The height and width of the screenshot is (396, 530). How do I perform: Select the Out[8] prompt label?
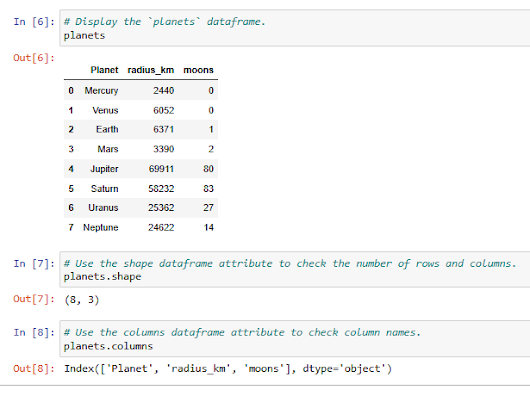click(x=34, y=368)
